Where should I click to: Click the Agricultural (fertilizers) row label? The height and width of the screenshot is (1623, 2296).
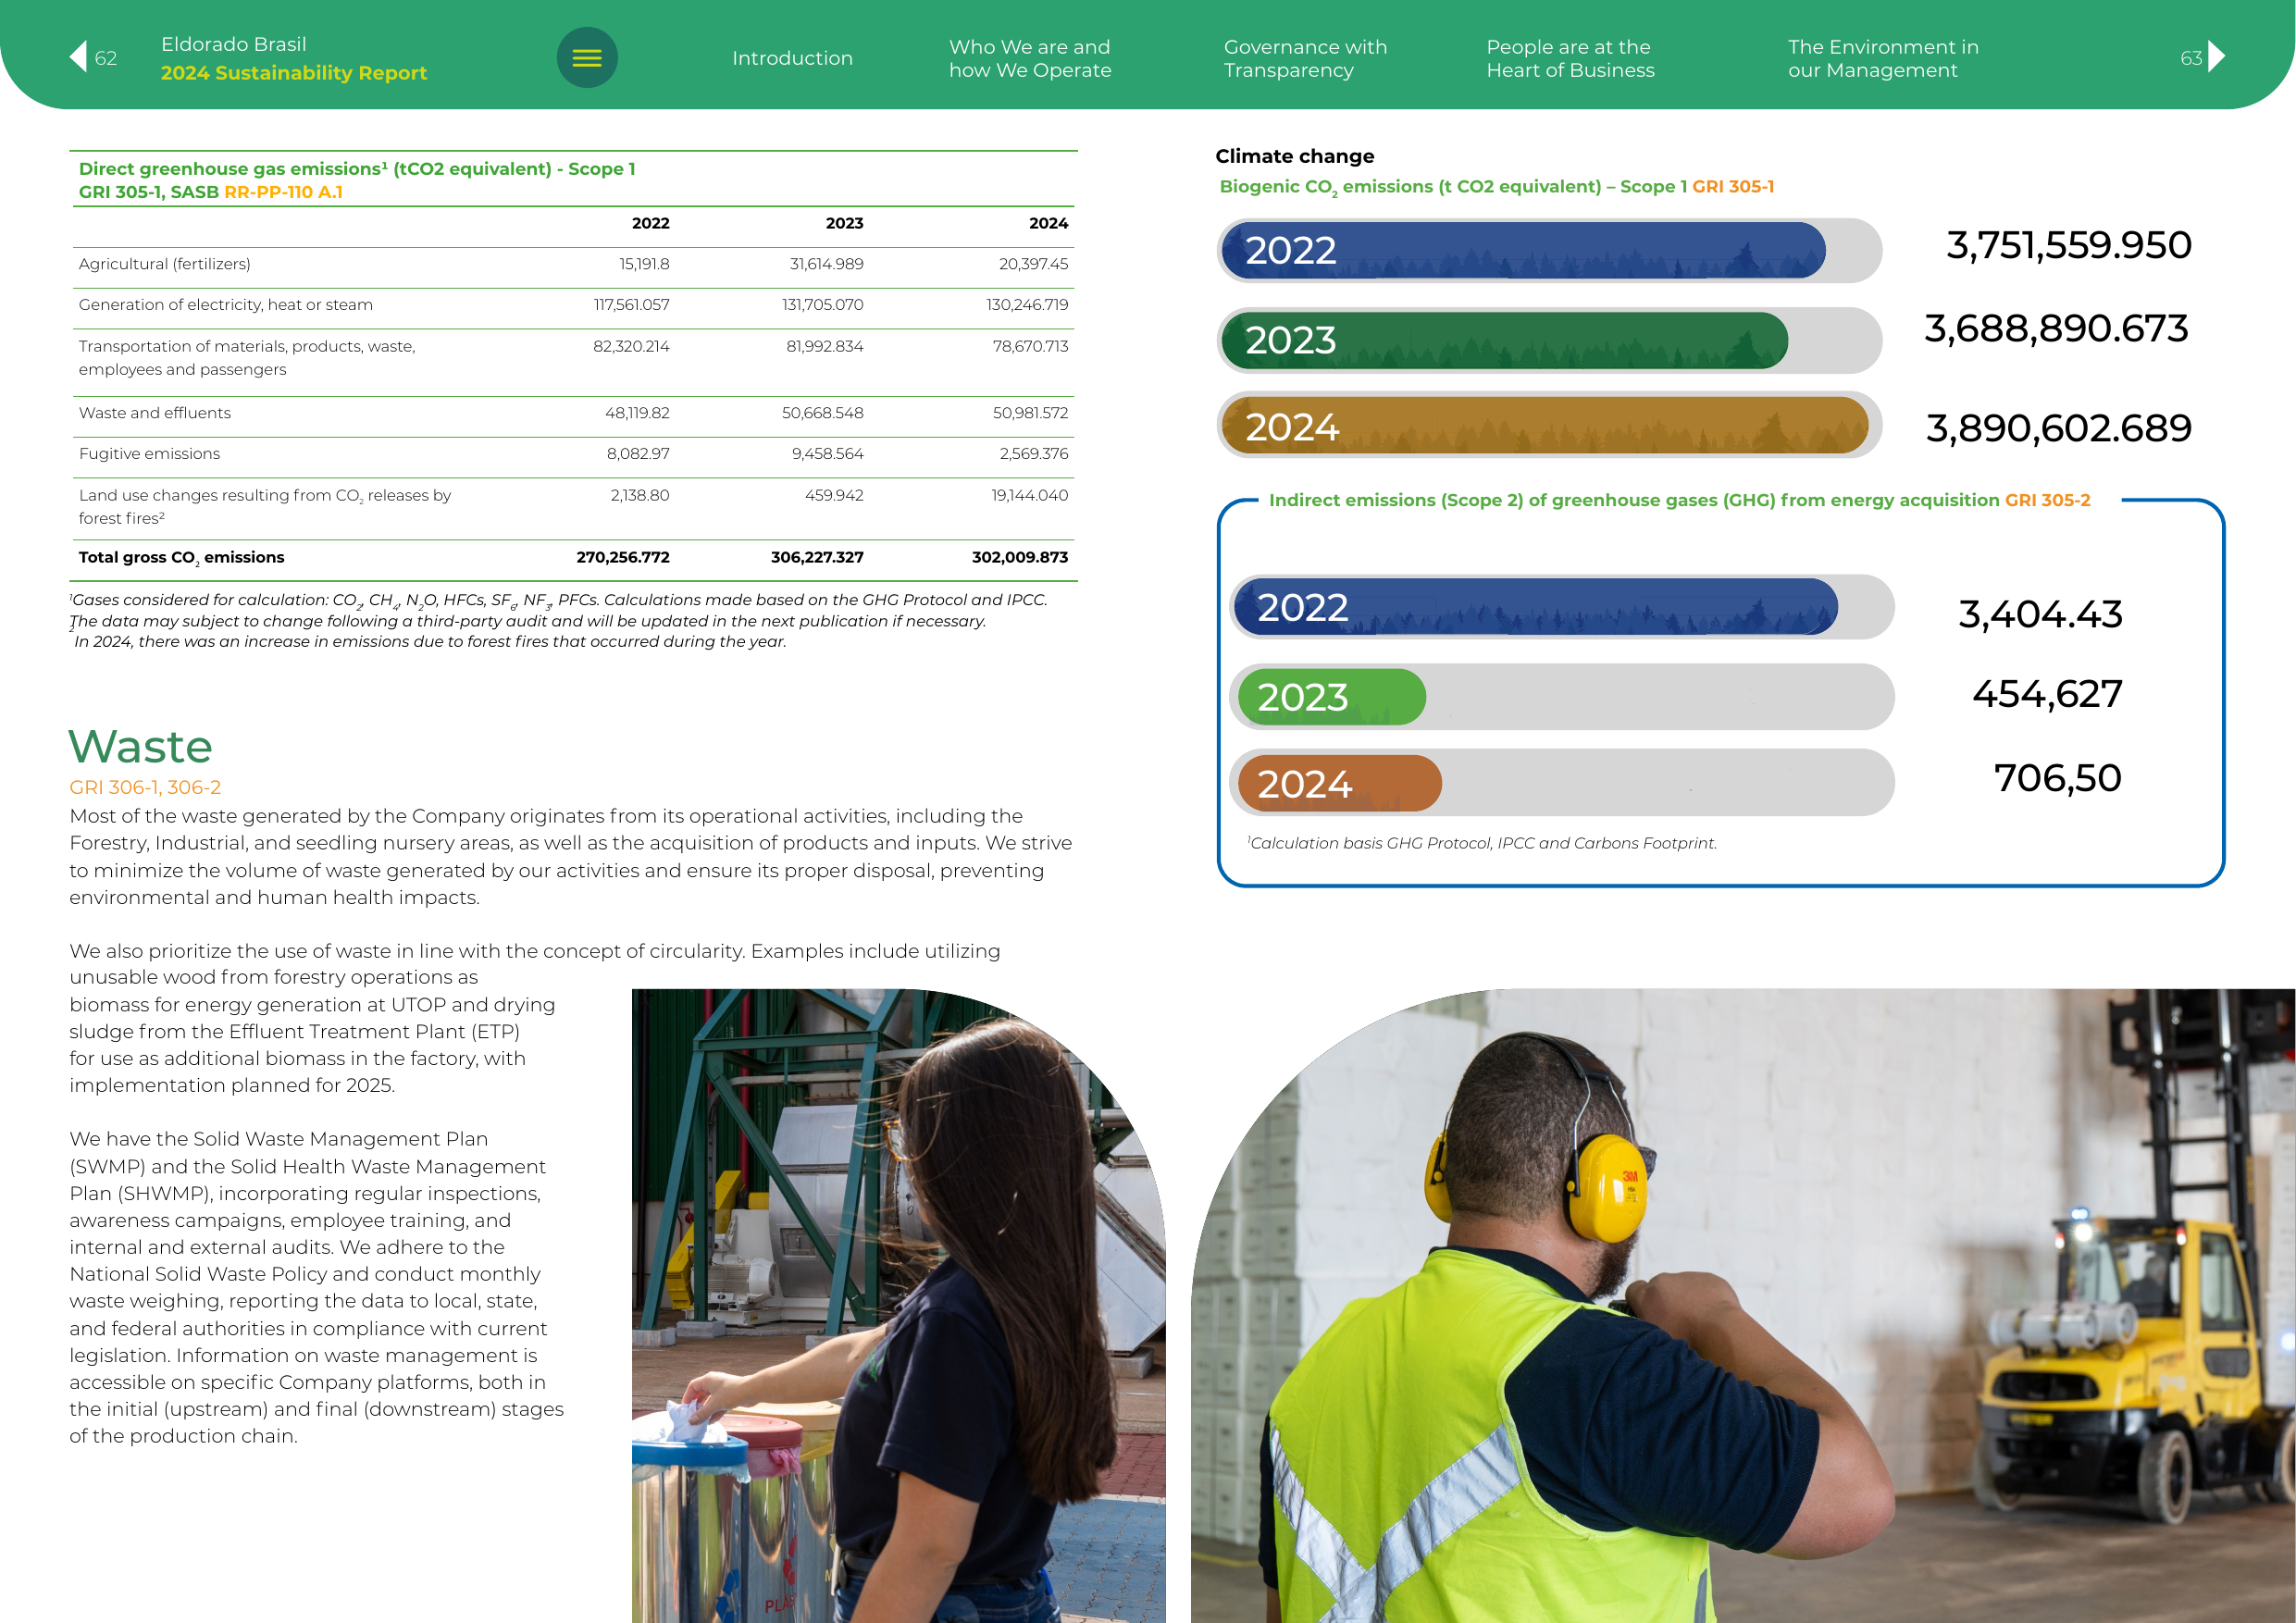tap(165, 264)
